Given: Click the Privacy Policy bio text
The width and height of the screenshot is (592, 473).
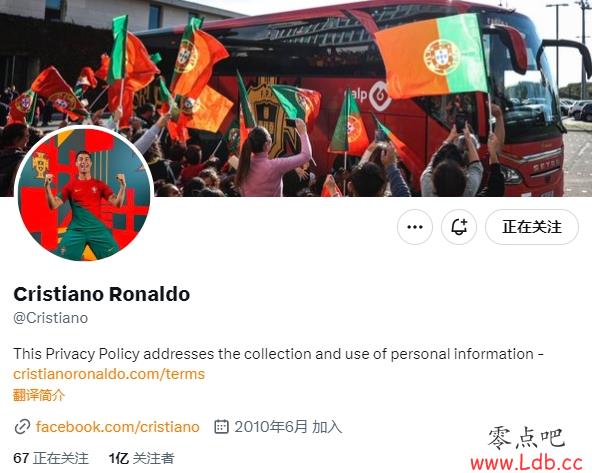Looking at the screenshot, I should [x=92, y=354].
